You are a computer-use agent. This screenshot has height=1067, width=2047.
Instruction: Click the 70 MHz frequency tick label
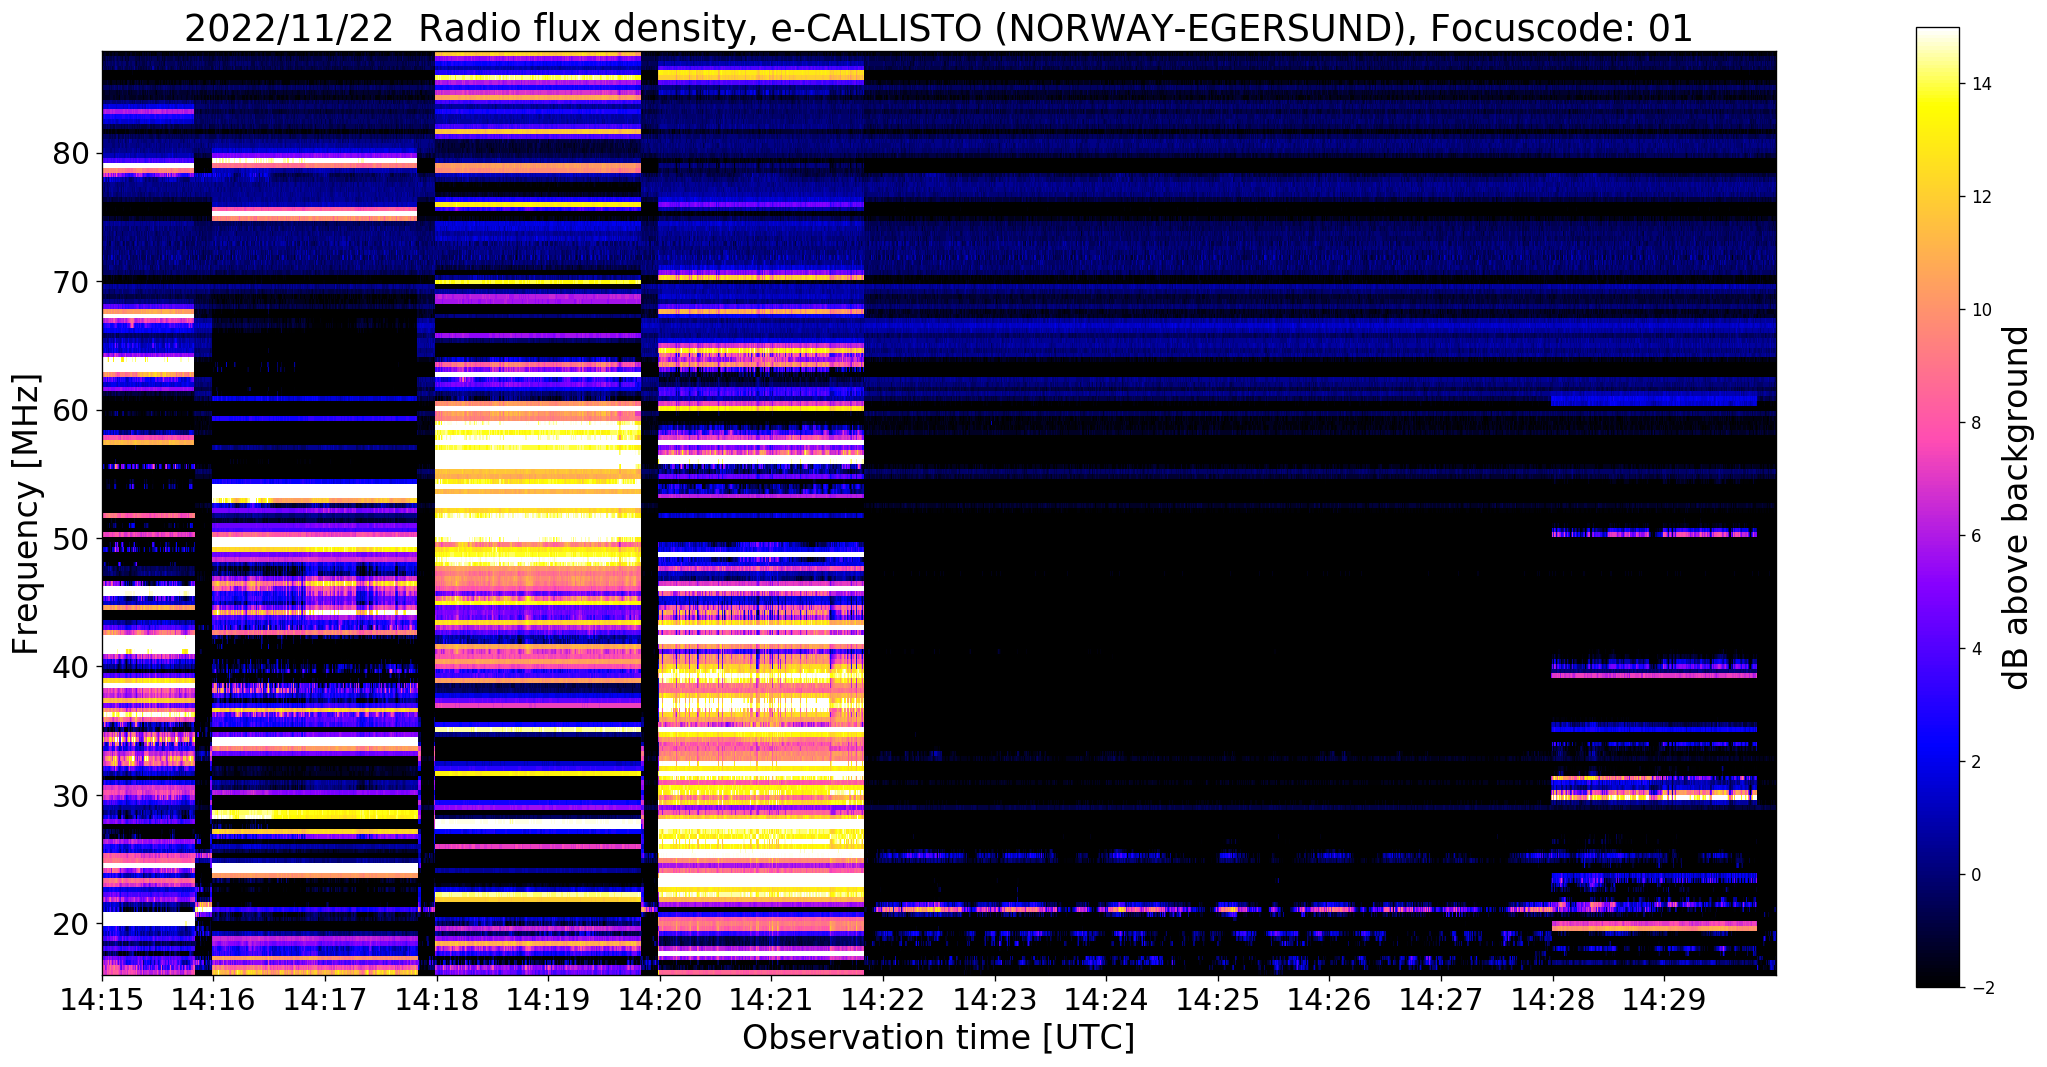[x=71, y=282]
